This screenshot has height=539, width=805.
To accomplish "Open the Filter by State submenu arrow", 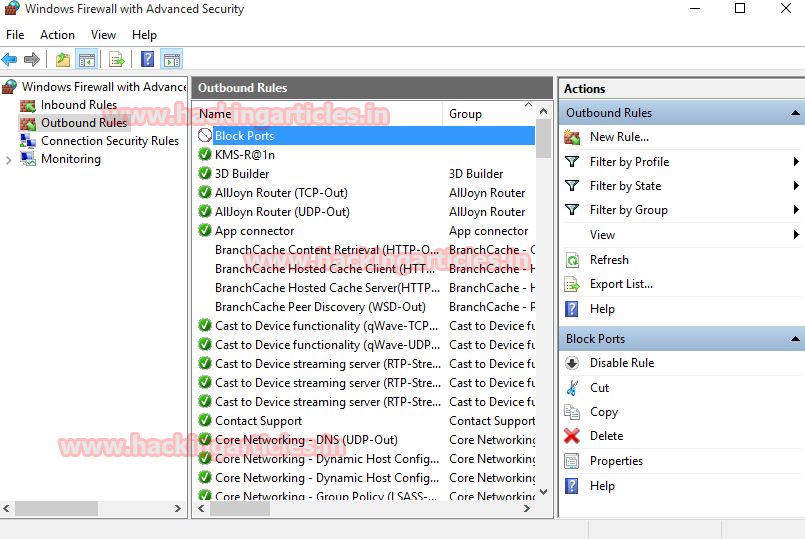I will (796, 186).
